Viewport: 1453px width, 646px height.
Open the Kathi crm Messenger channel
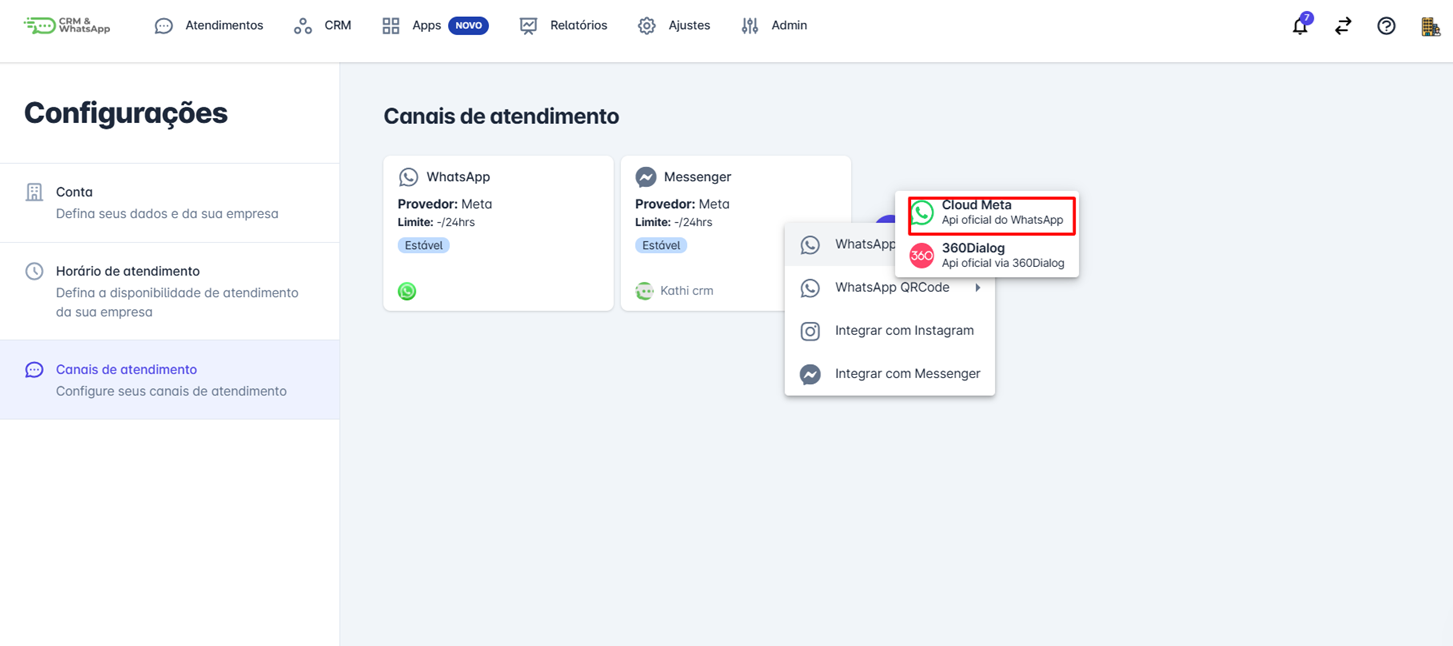click(676, 290)
